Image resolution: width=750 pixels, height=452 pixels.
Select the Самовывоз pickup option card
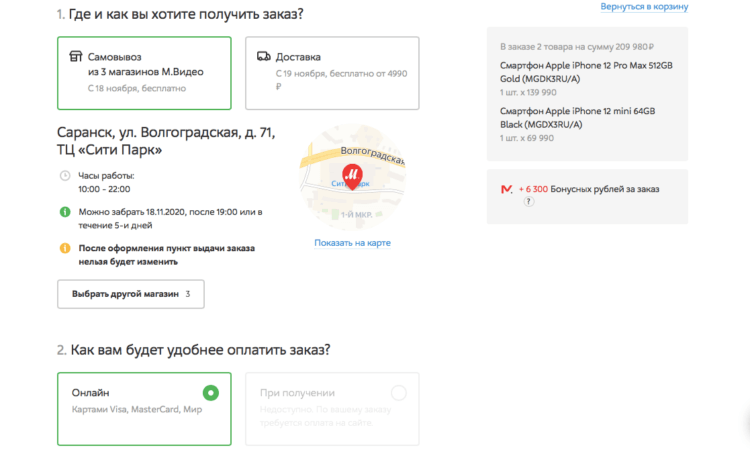tap(144, 73)
